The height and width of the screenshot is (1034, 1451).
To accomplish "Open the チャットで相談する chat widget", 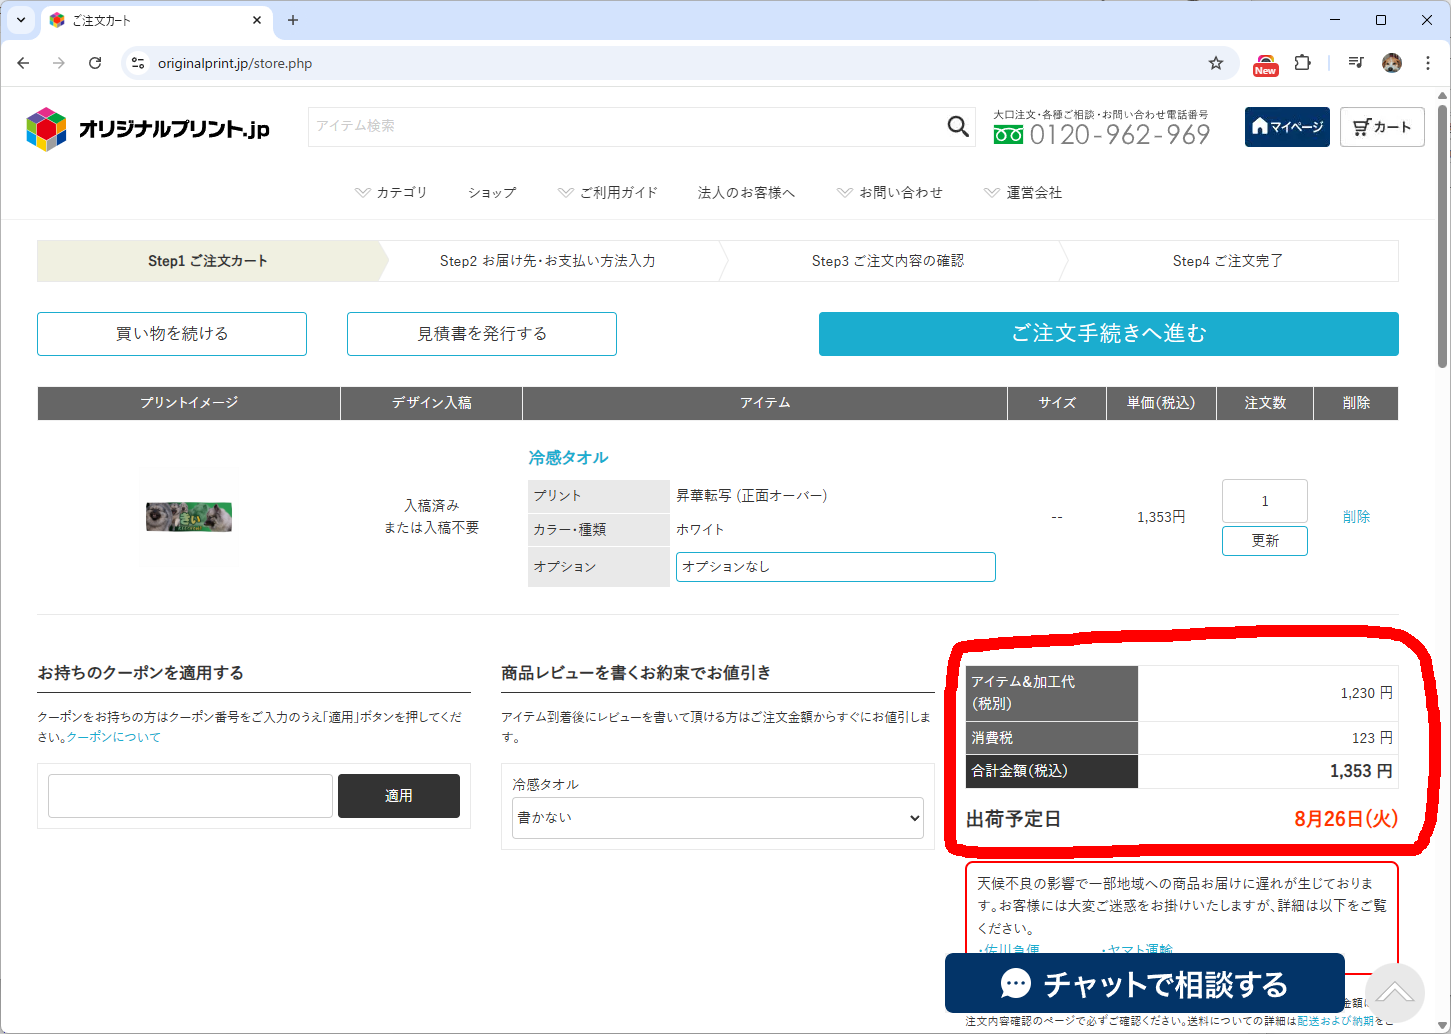I will (1144, 984).
